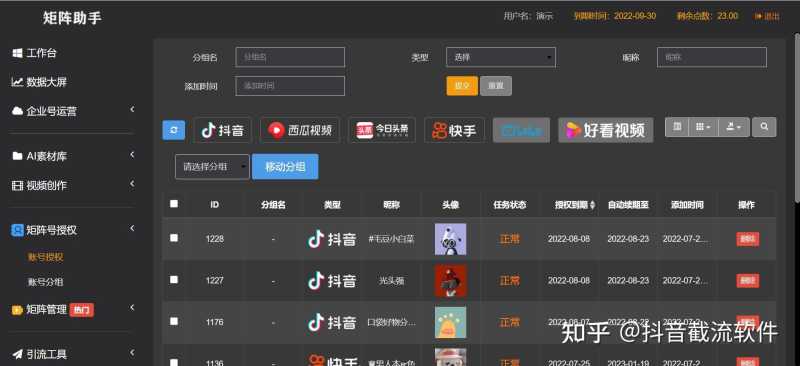Screen dimensions: 800x366
Task: Focus the 添加时间 input field
Action: point(290,86)
